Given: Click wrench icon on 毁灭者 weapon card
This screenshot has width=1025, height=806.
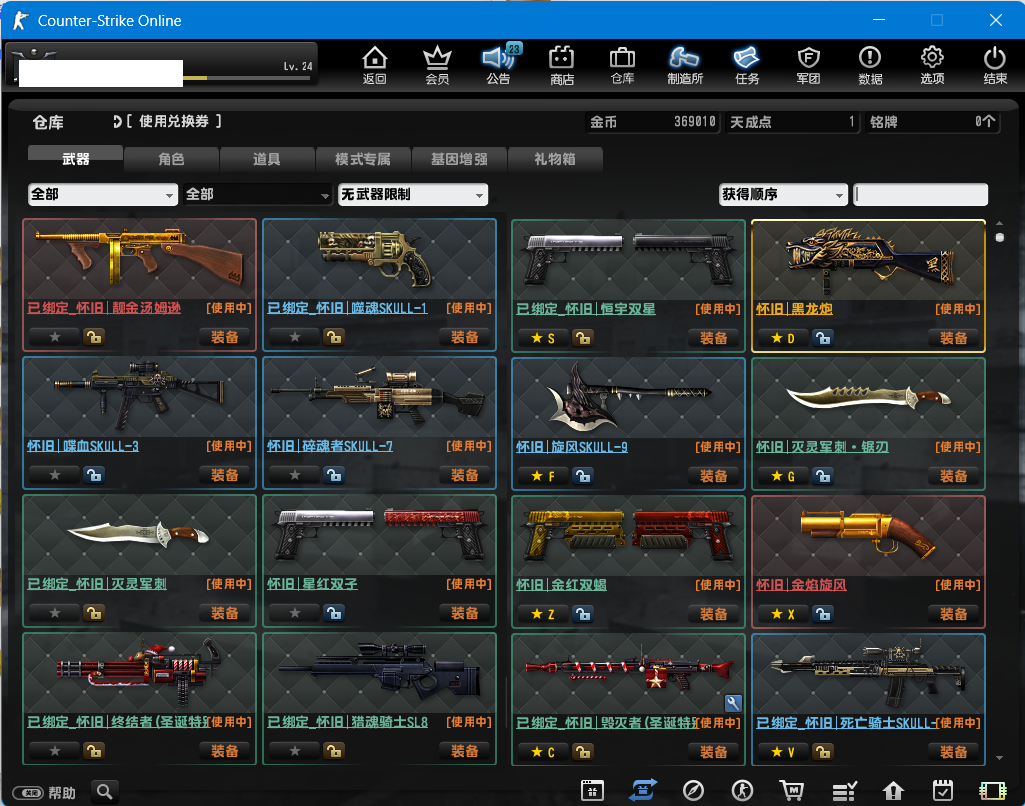Looking at the screenshot, I should (x=733, y=703).
